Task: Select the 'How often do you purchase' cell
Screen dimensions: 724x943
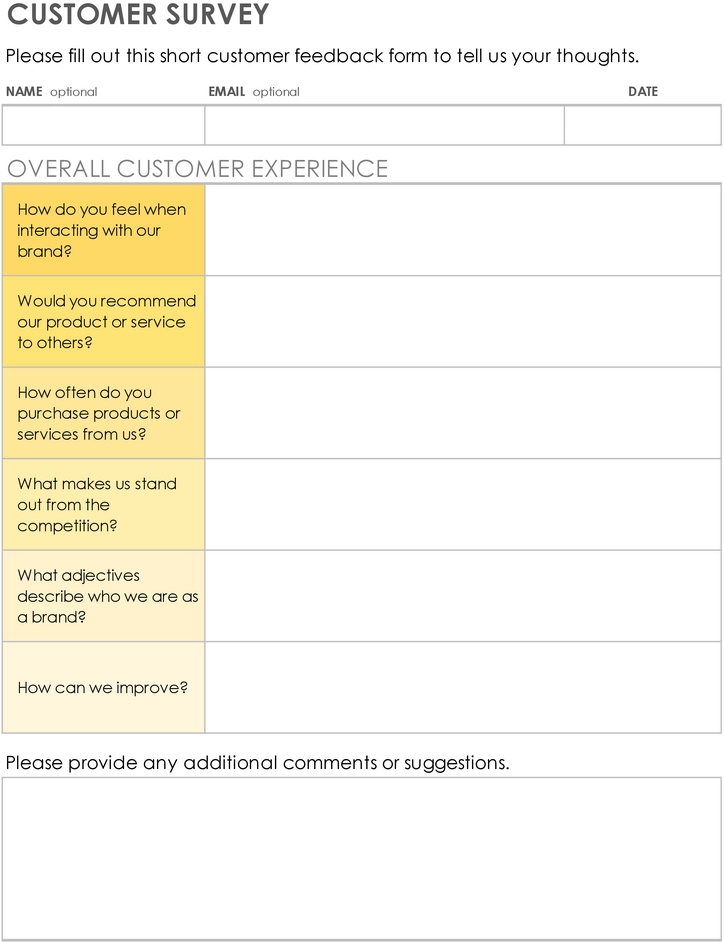Action: pos(103,413)
